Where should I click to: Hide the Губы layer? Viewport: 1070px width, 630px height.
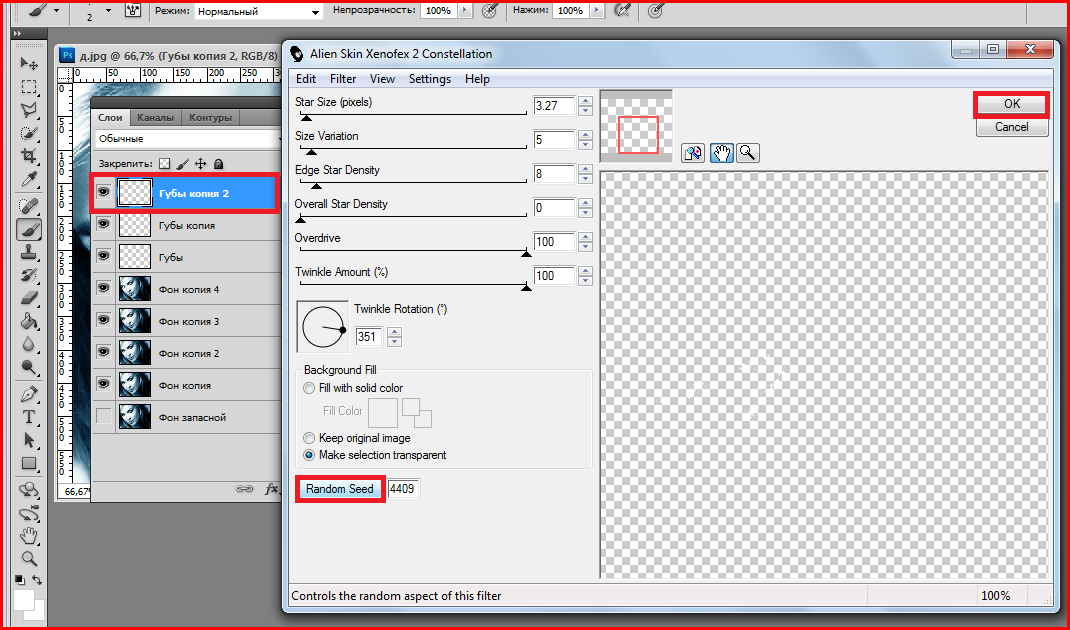click(103, 256)
